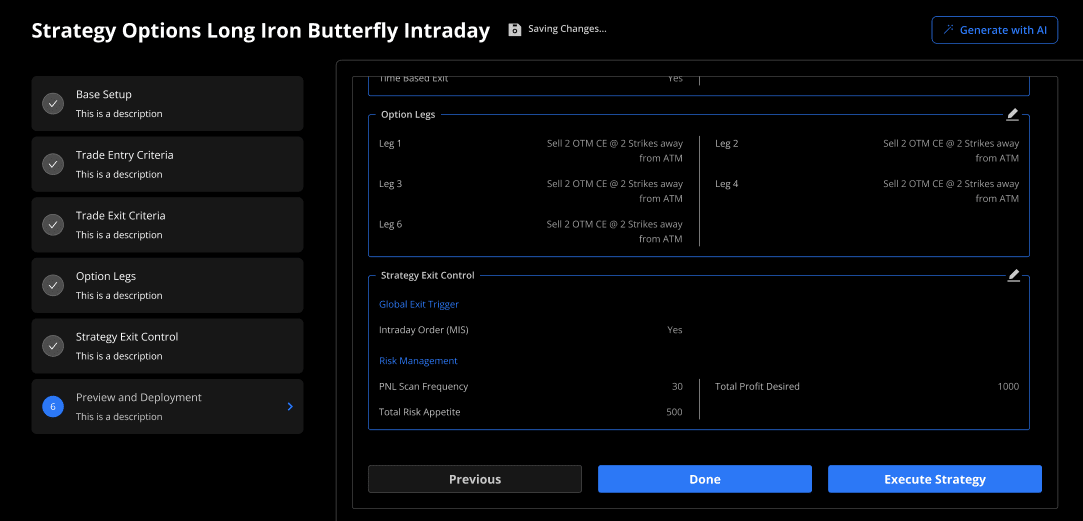Expand Preview and Deployment chevron arrow
This screenshot has width=1083, height=521.
click(290, 406)
